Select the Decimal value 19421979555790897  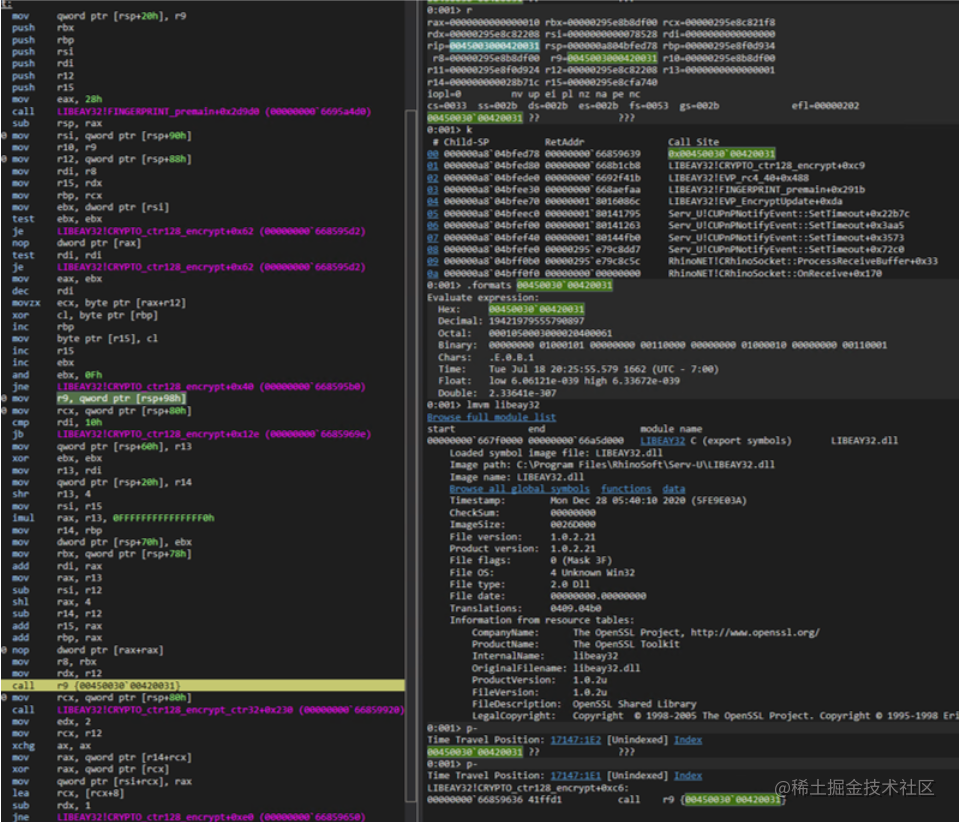pyautogui.click(x=536, y=321)
